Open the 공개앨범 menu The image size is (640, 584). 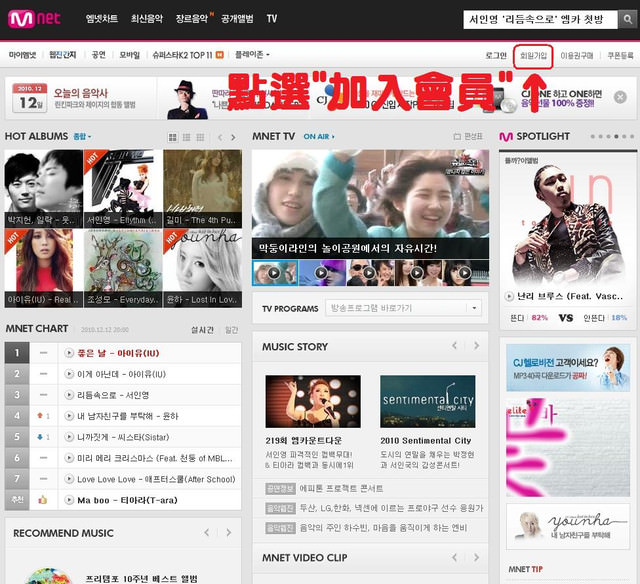237,19
